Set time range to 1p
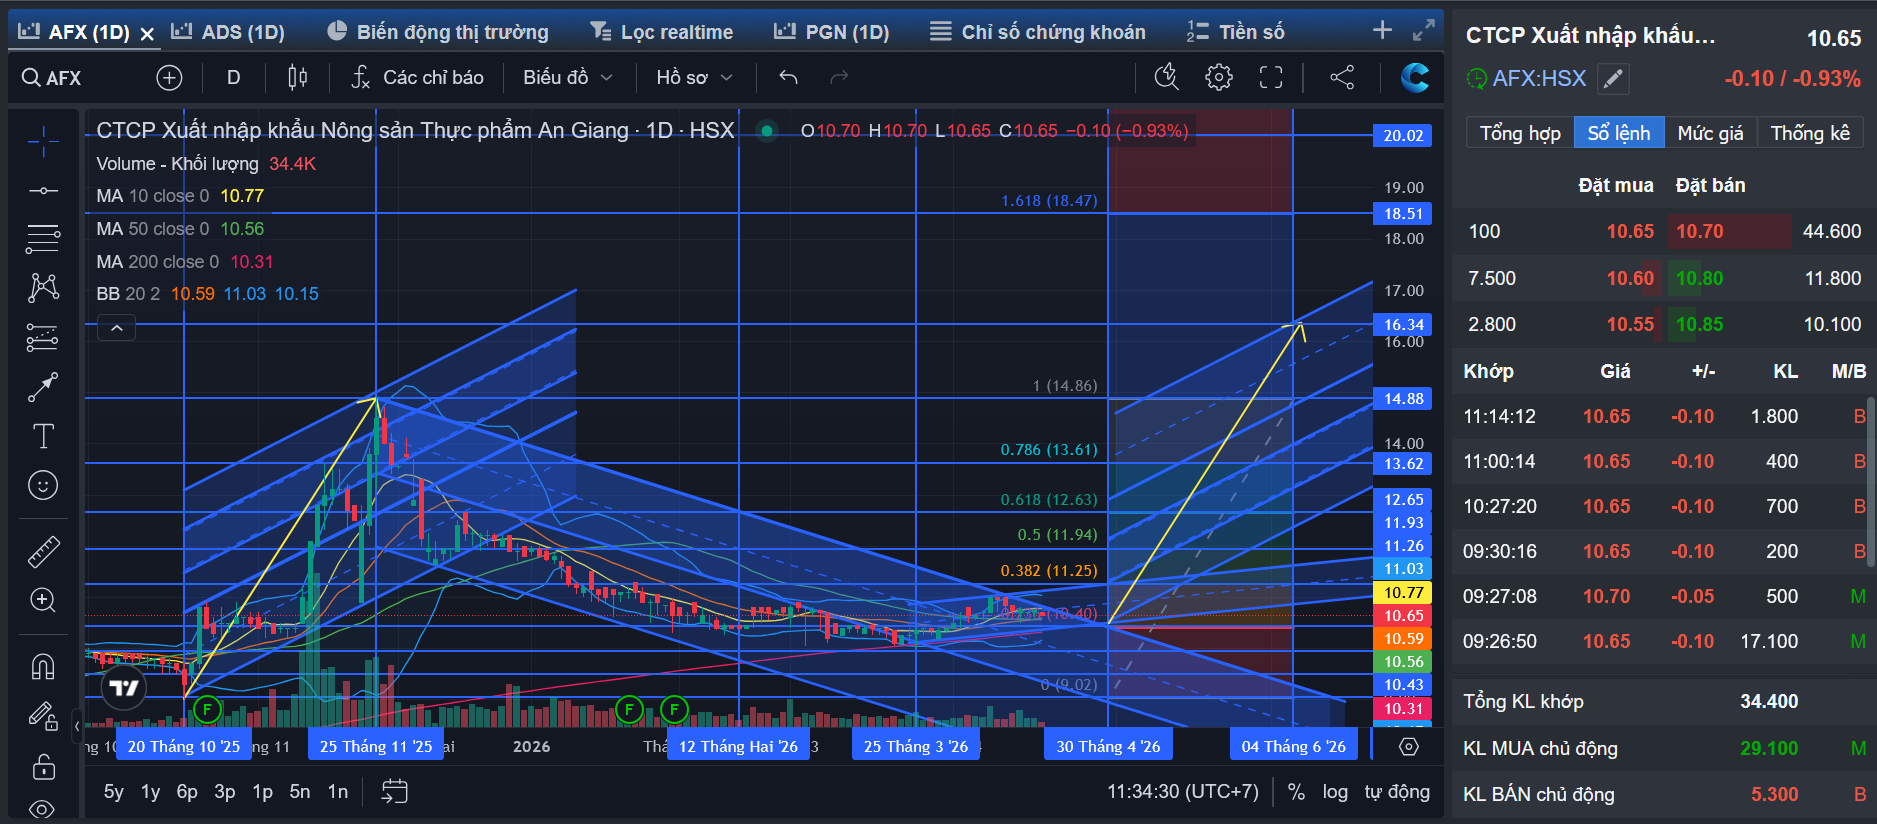The width and height of the screenshot is (1877, 824). coord(262,792)
